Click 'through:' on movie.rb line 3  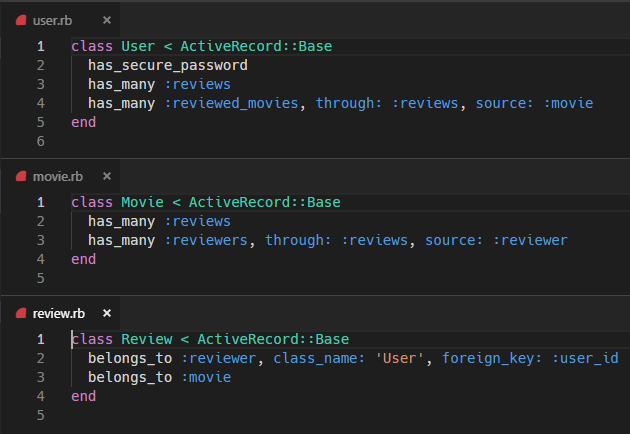298,240
